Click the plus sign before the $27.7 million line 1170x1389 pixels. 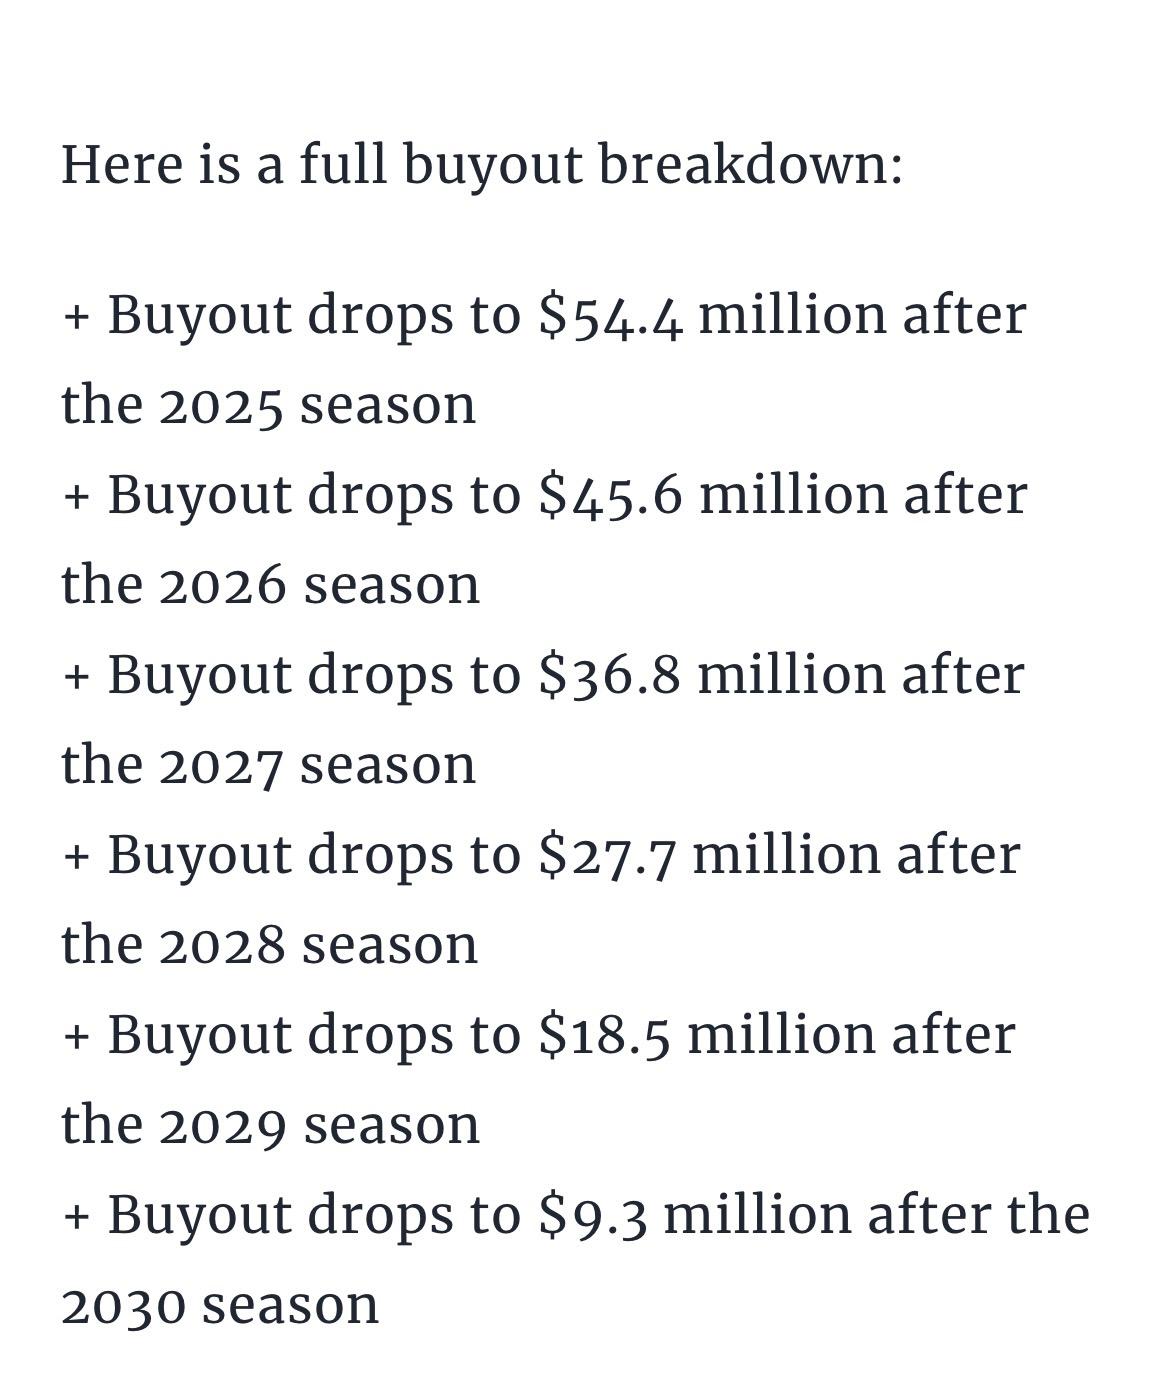click(76, 857)
